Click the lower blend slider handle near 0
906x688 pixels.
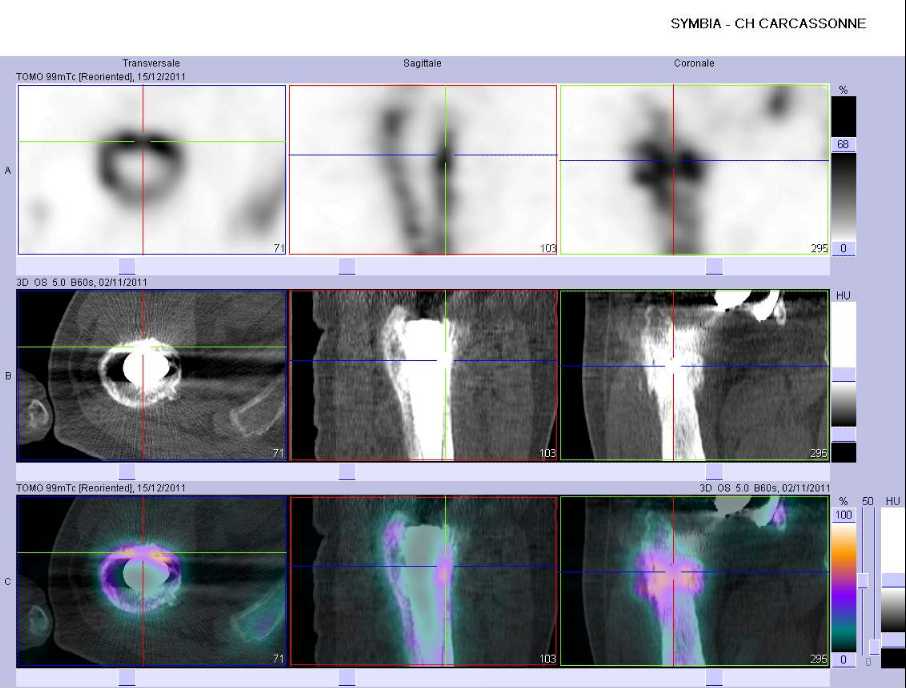pyautogui.click(x=875, y=646)
